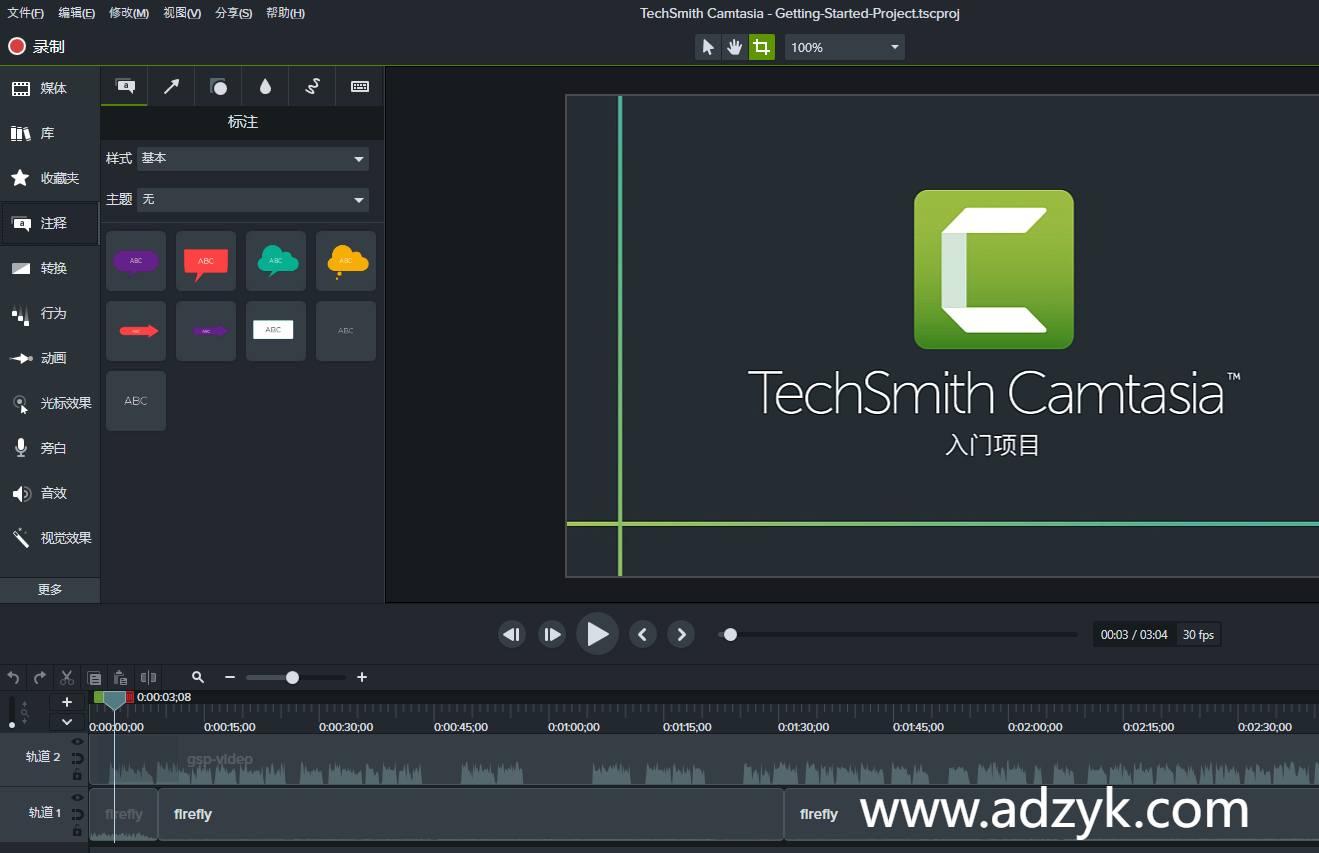The height and width of the screenshot is (853, 1319).
Task: Select the Arrows and Lines annotation tab
Action: (170, 86)
